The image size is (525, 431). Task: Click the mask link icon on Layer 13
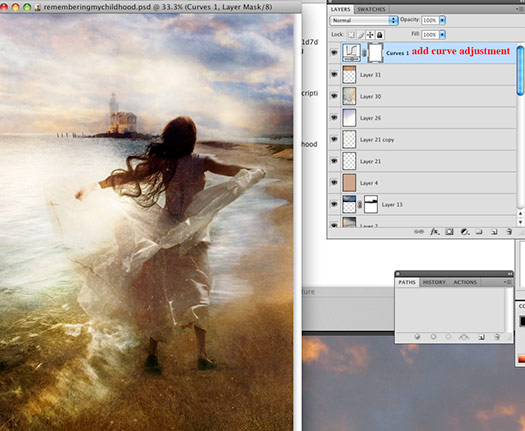pyautogui.click(x=360, y=204)
